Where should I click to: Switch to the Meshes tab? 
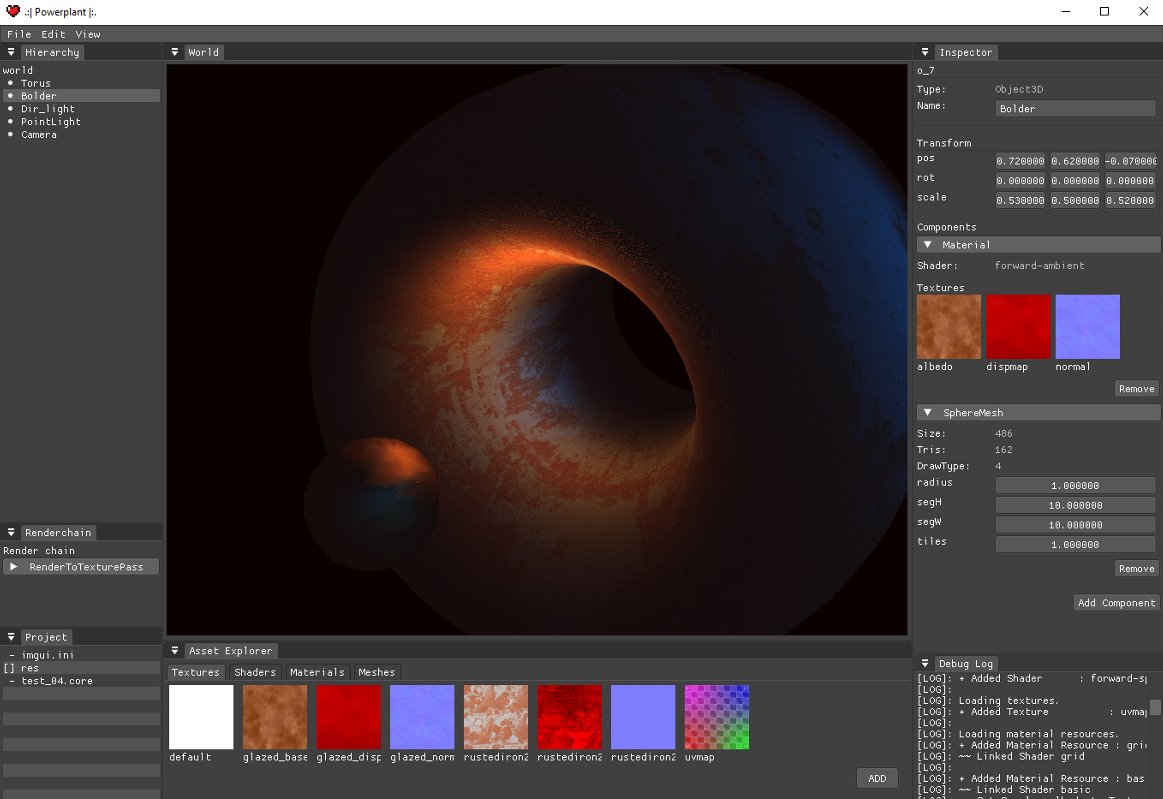377,672
